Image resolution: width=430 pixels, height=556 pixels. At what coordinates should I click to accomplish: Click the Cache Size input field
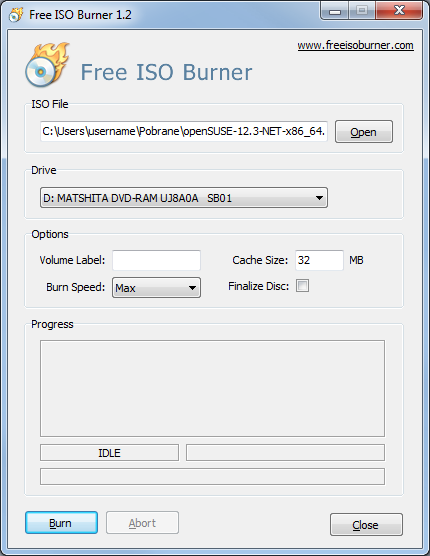coord(319,260)
